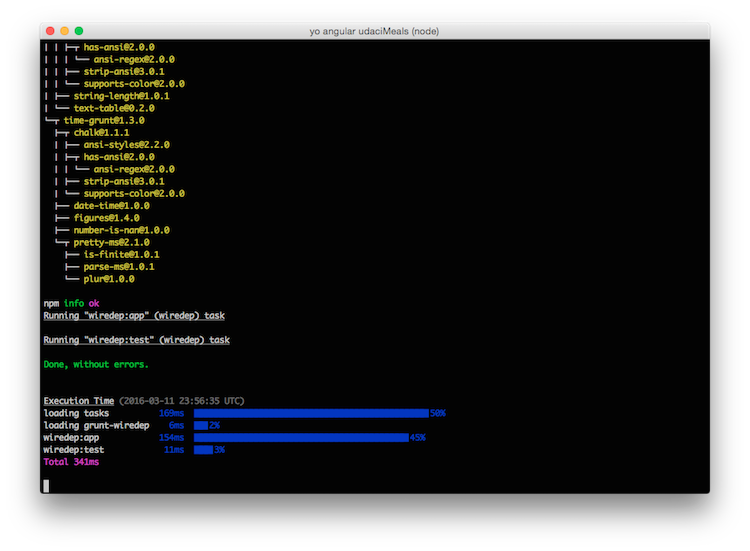Click the terminal cursor block at the prompt

click(46, 486)
